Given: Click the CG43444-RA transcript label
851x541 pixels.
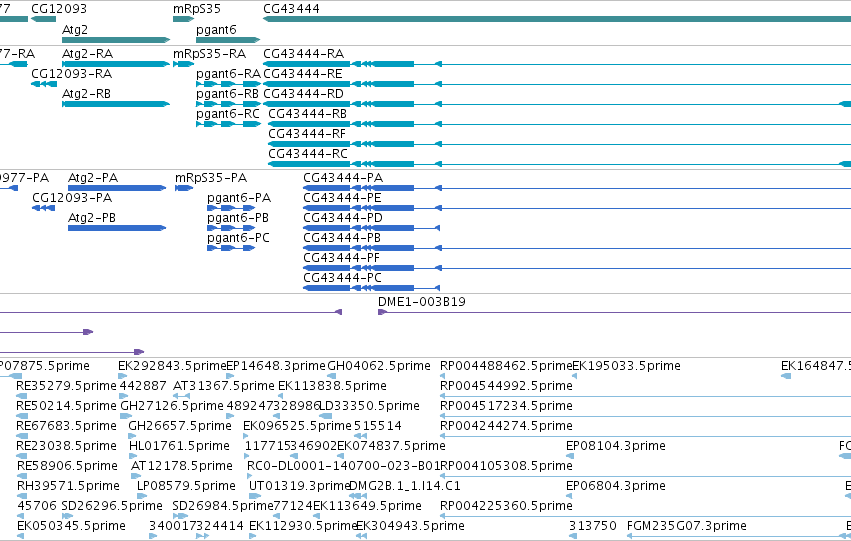Looking at the screenshot, I should pos(303,54).
